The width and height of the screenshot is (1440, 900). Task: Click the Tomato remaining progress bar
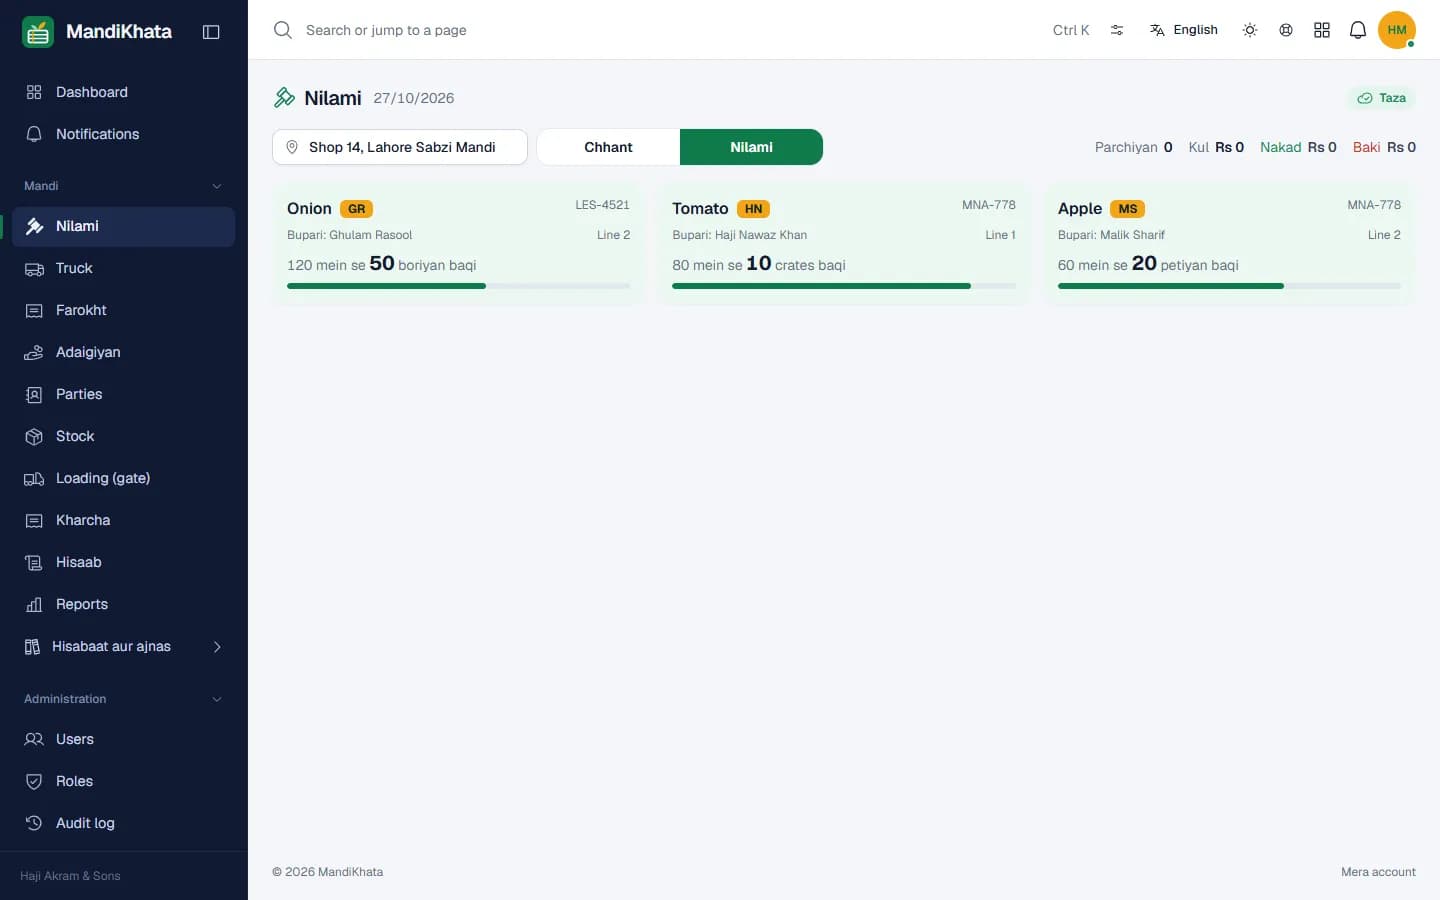[x=844, y=286]
